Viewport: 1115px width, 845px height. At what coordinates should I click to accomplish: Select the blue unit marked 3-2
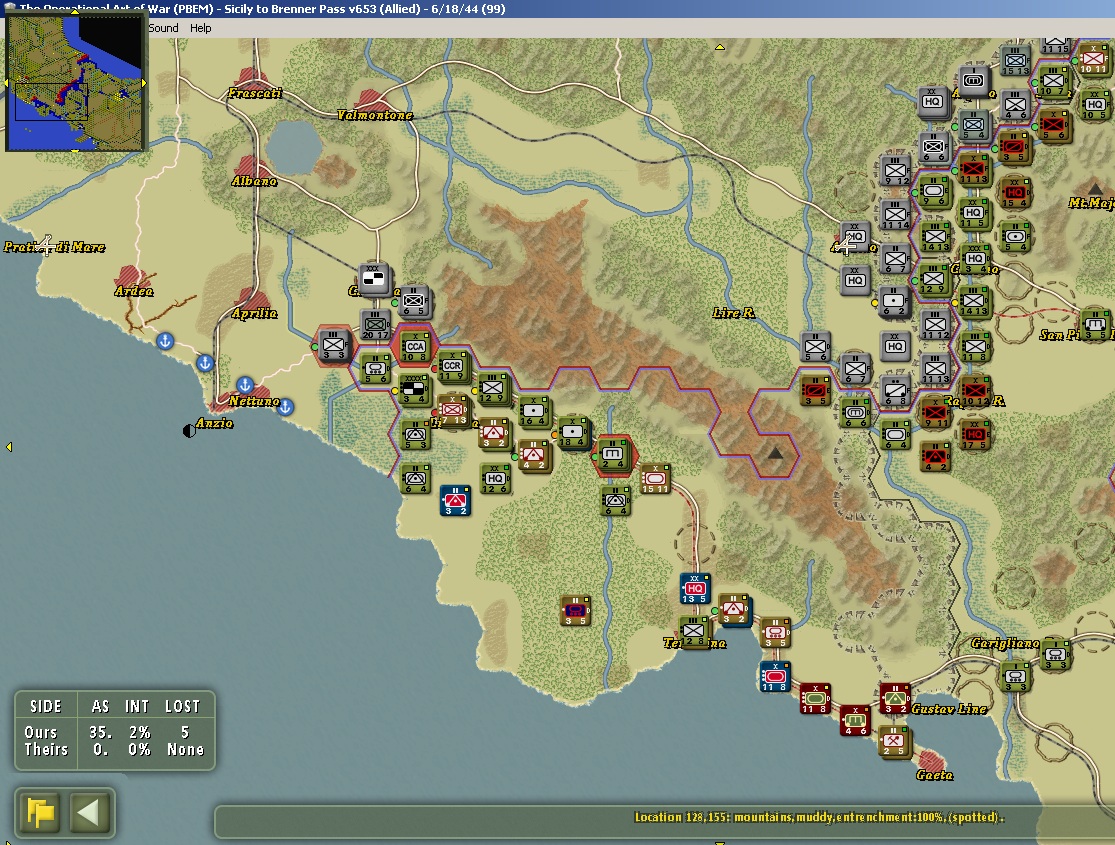click(x=455, y=501)
